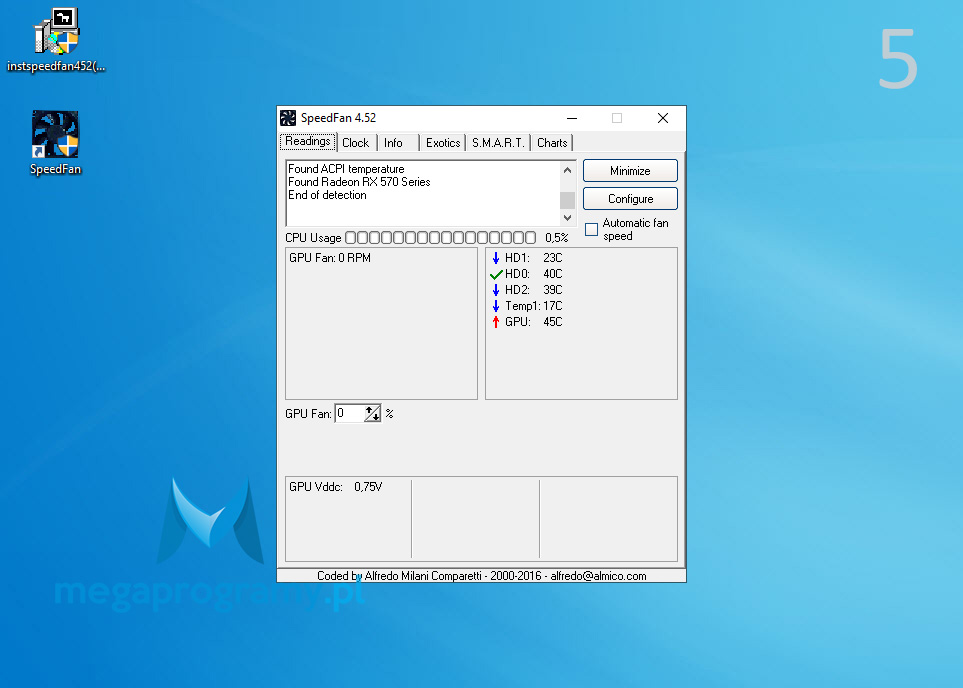The height and width of the screenshot is (688, 963).
Task: Click the red up arrow beside GPU
Action: tap(496, 322)
